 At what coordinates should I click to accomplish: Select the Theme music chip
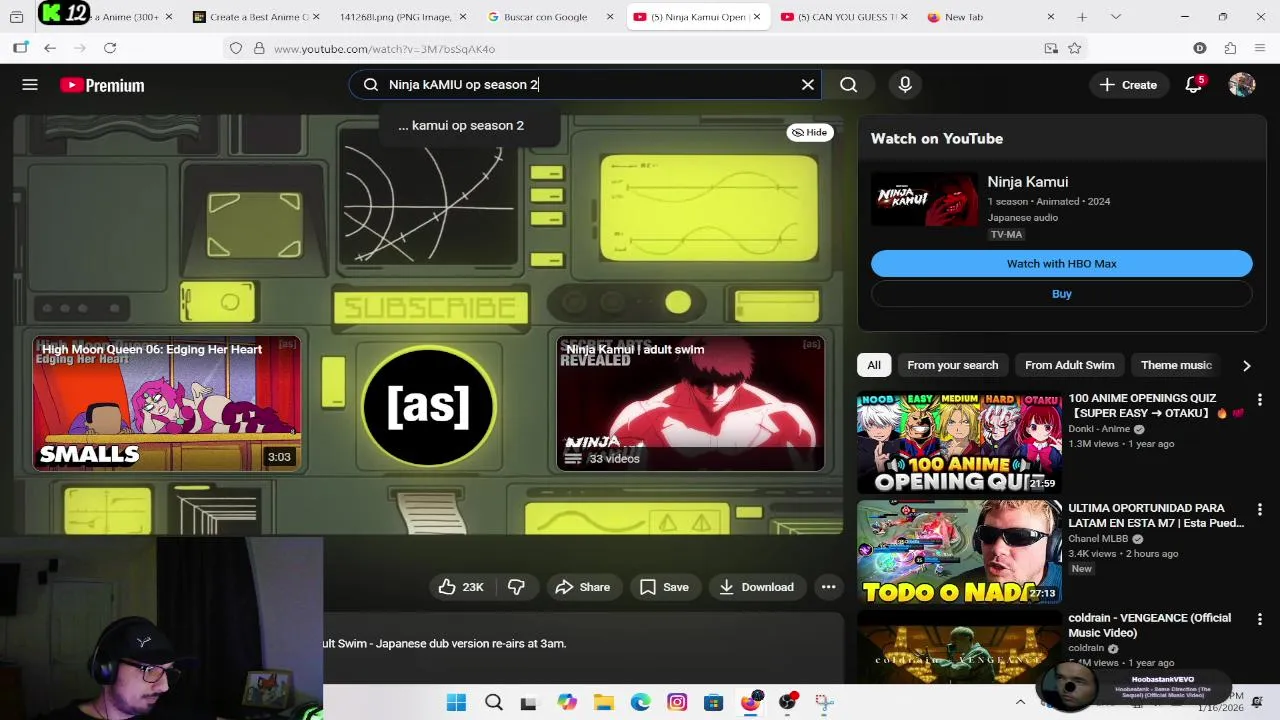tap(1176, 365)
